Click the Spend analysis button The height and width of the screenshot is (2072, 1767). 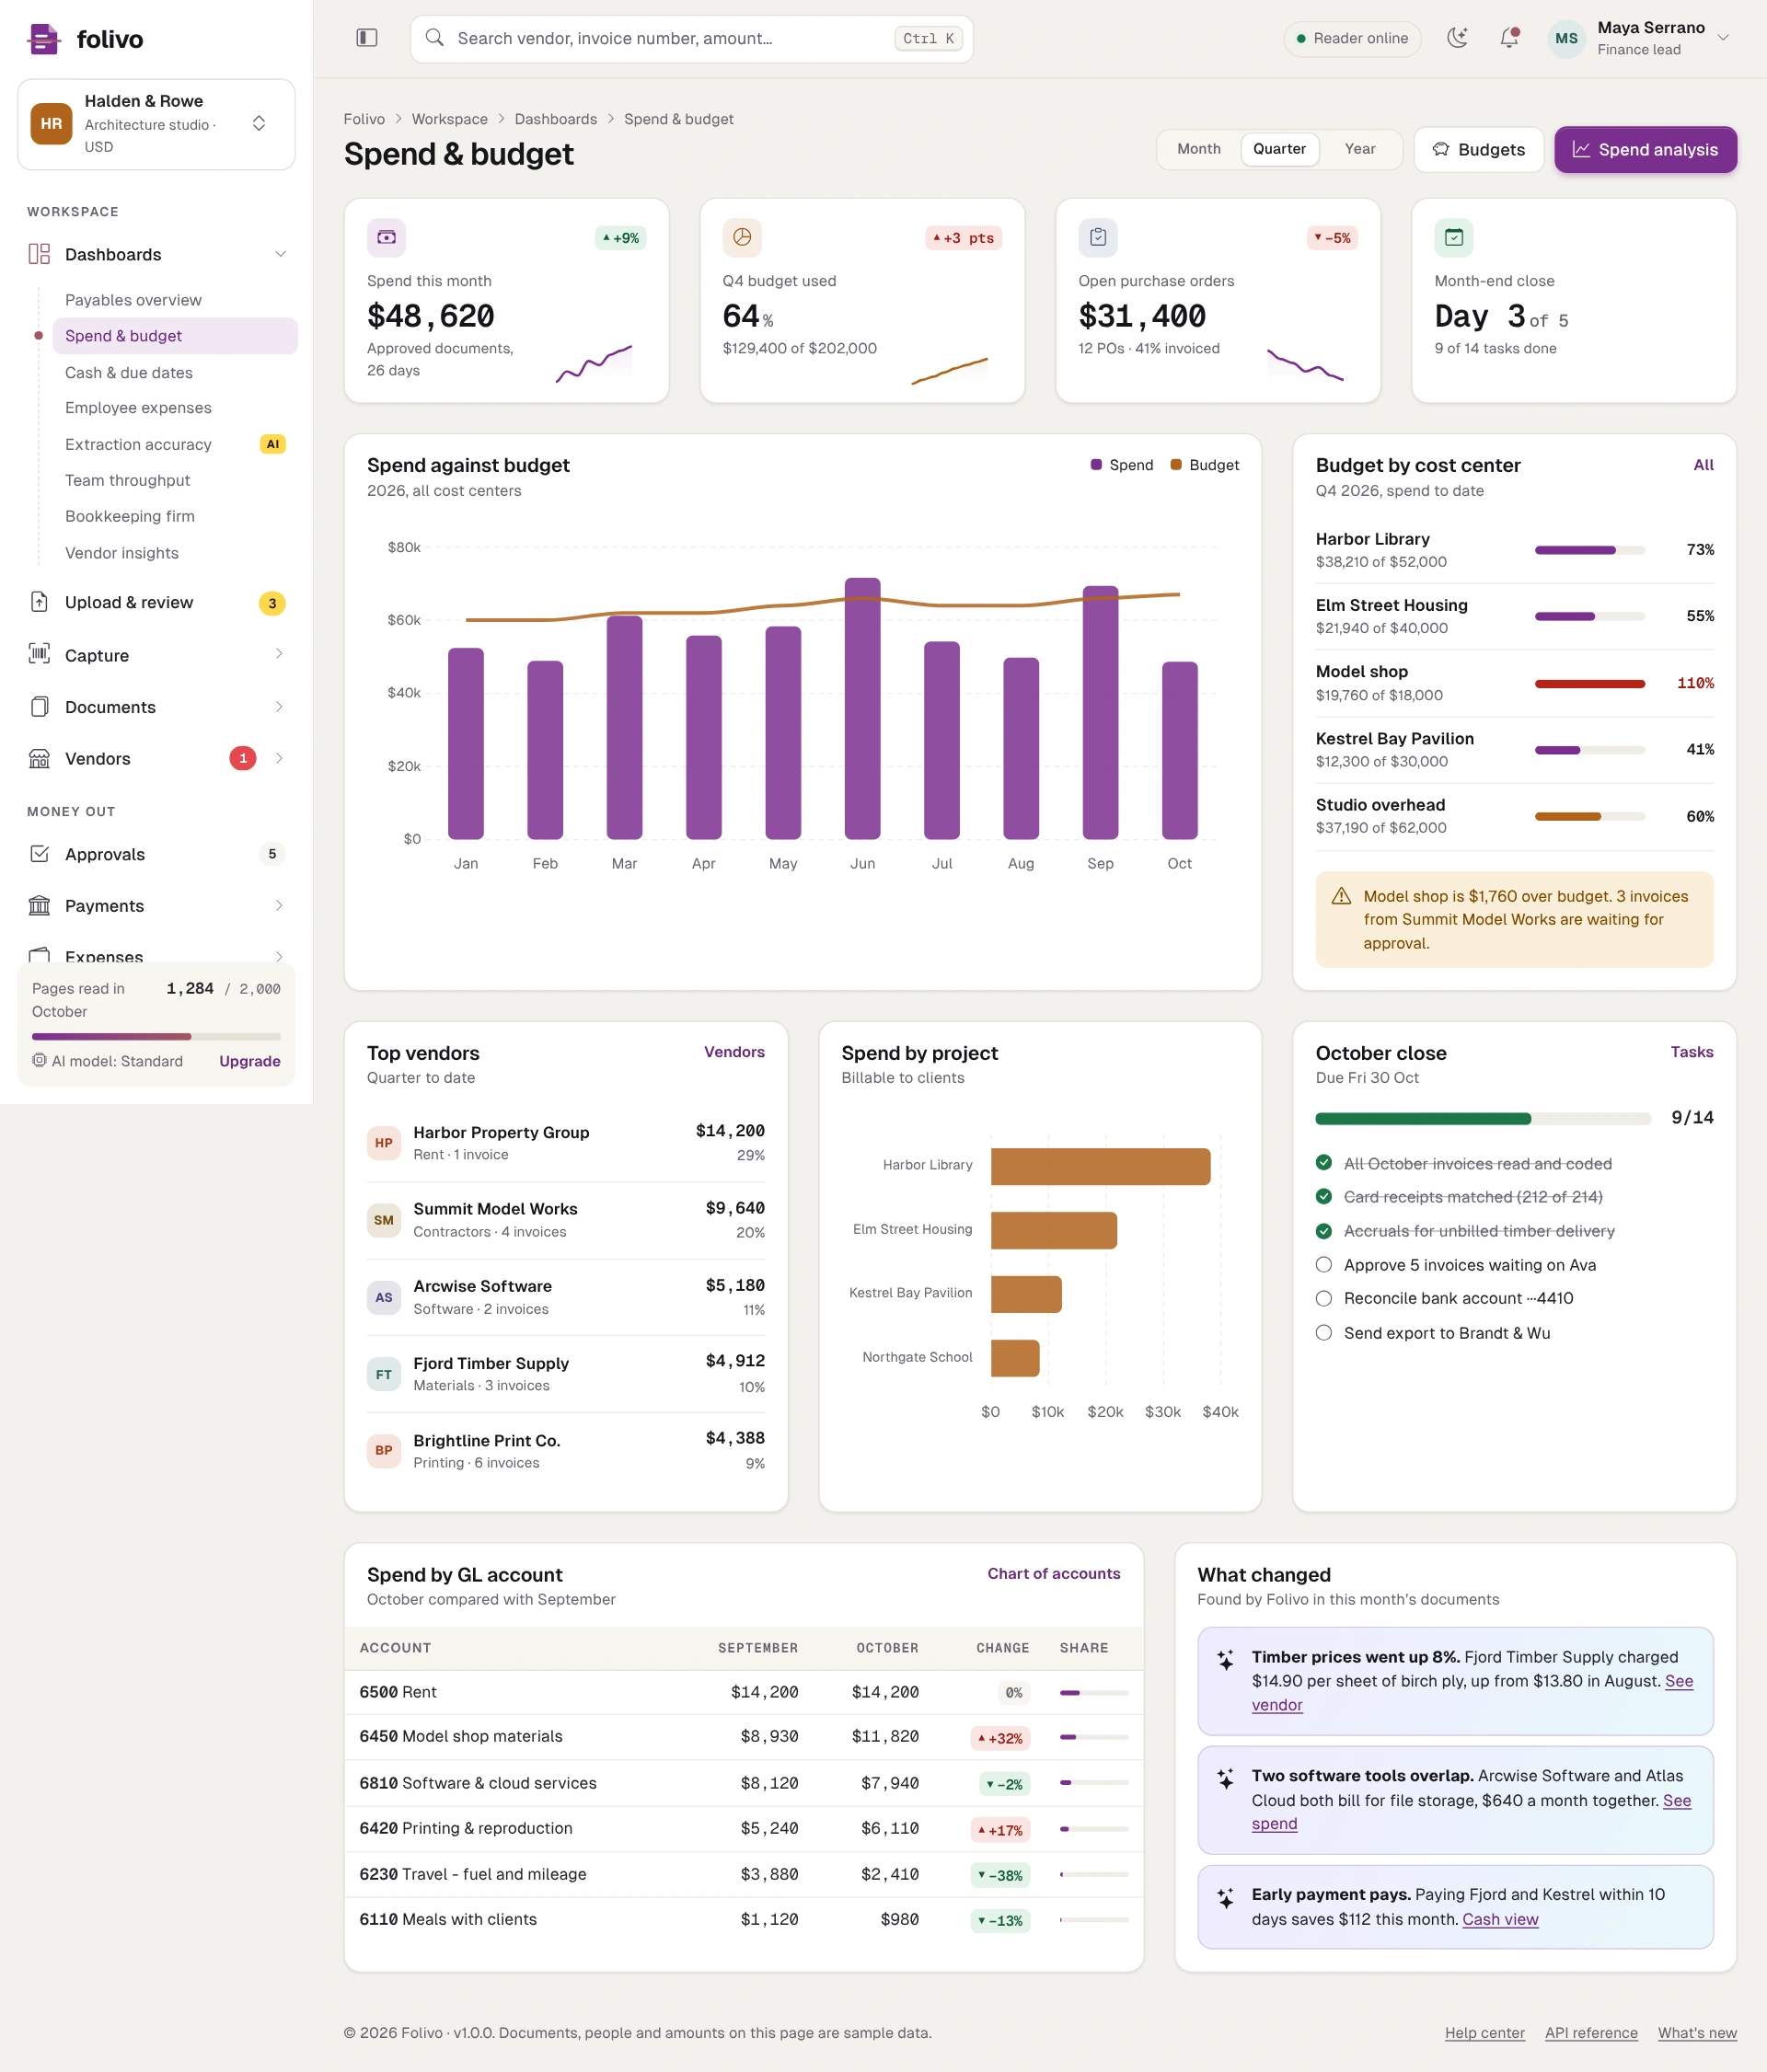[1645, 149]
